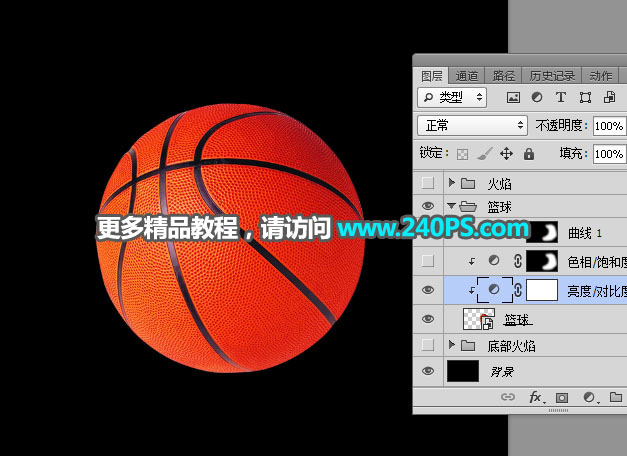Select the white 亮度/对比度 mask thumbnail
Viewport: 627px width, 456px height.
click(542, 290)
